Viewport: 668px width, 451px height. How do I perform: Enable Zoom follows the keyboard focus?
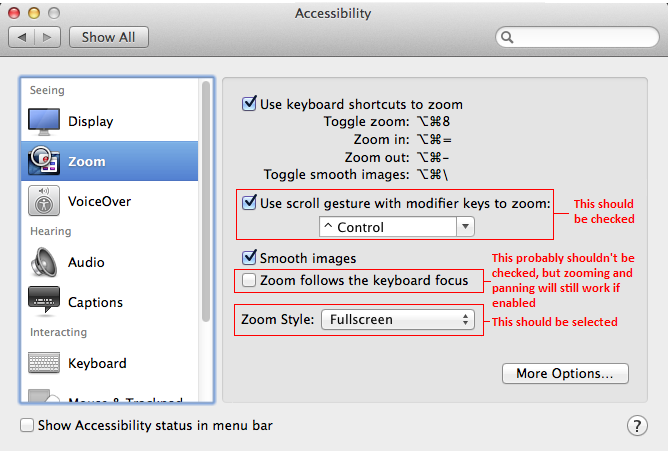point(249,280)
